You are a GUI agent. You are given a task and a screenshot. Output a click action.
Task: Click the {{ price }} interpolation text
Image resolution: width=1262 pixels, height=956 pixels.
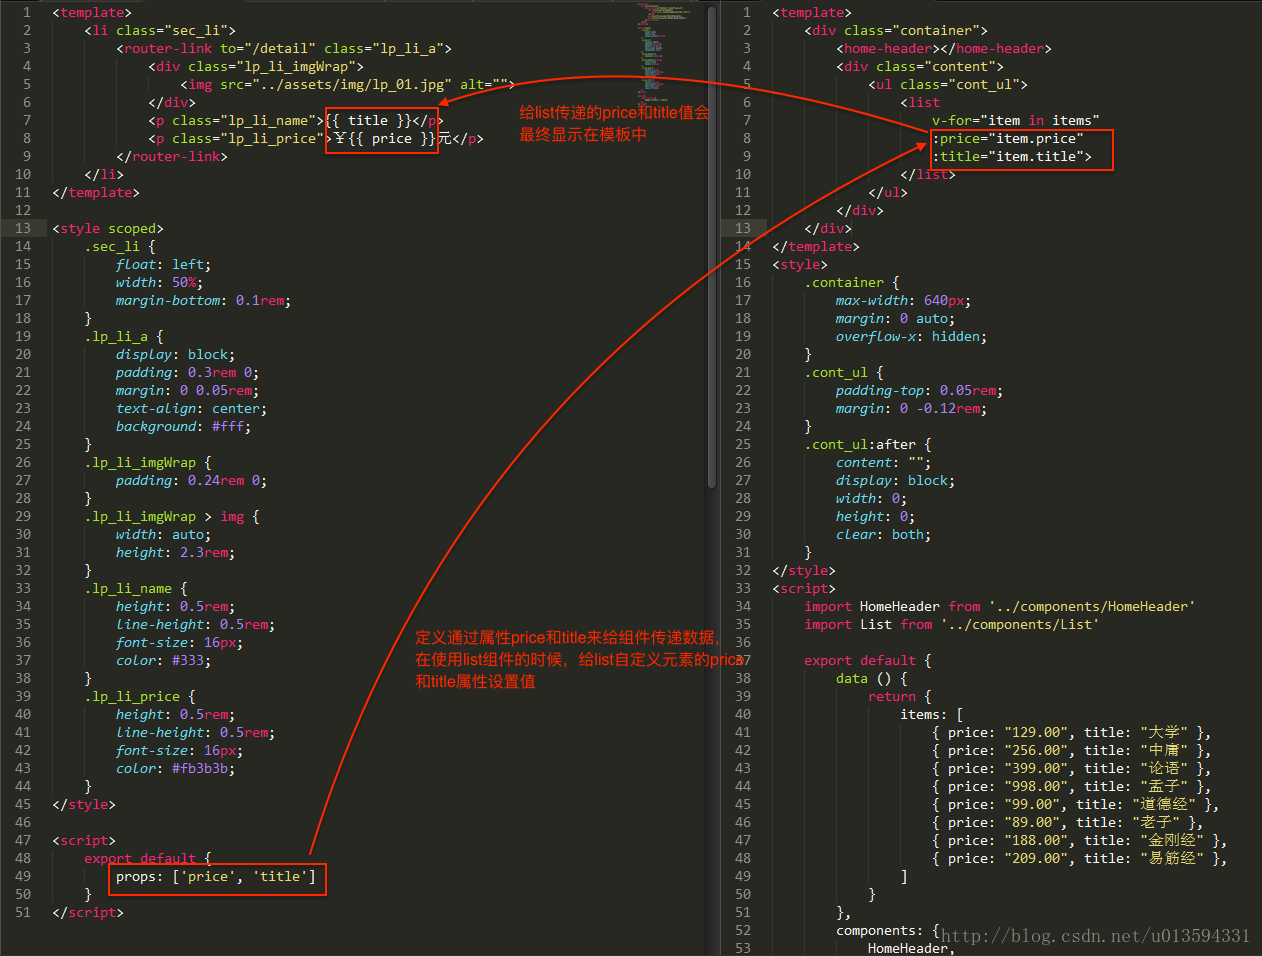(x=392, y=138)
